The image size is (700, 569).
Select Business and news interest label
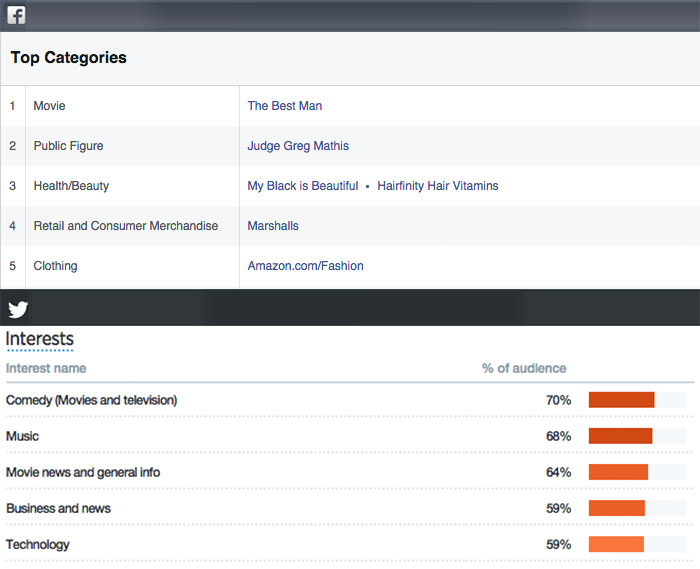click(x=58, y=508)
